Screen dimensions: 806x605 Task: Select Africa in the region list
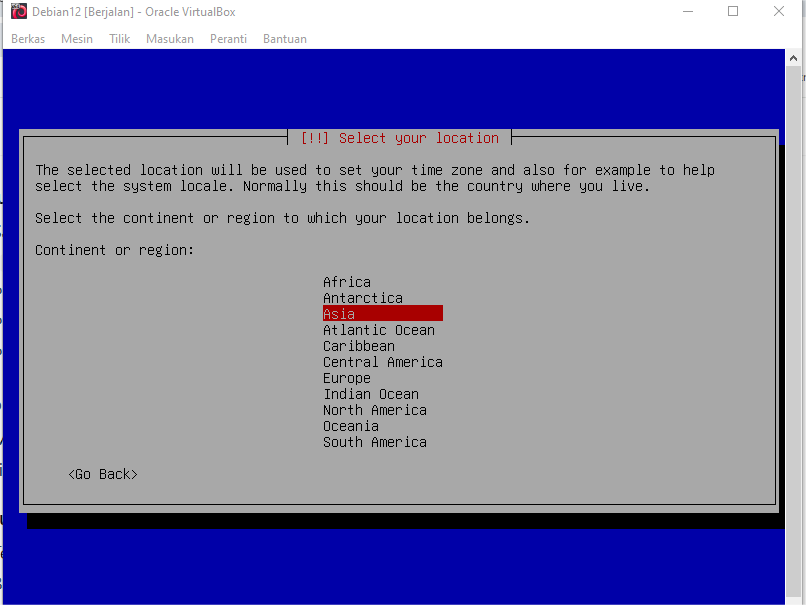(347, 282)
